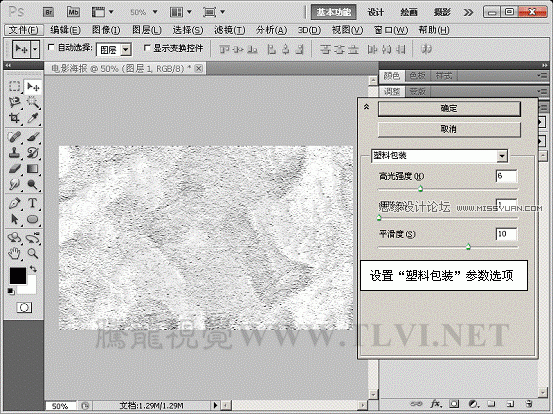The image size is (553, 414).
Task: Swap foreground and background colors
Action: coord(33,269)
